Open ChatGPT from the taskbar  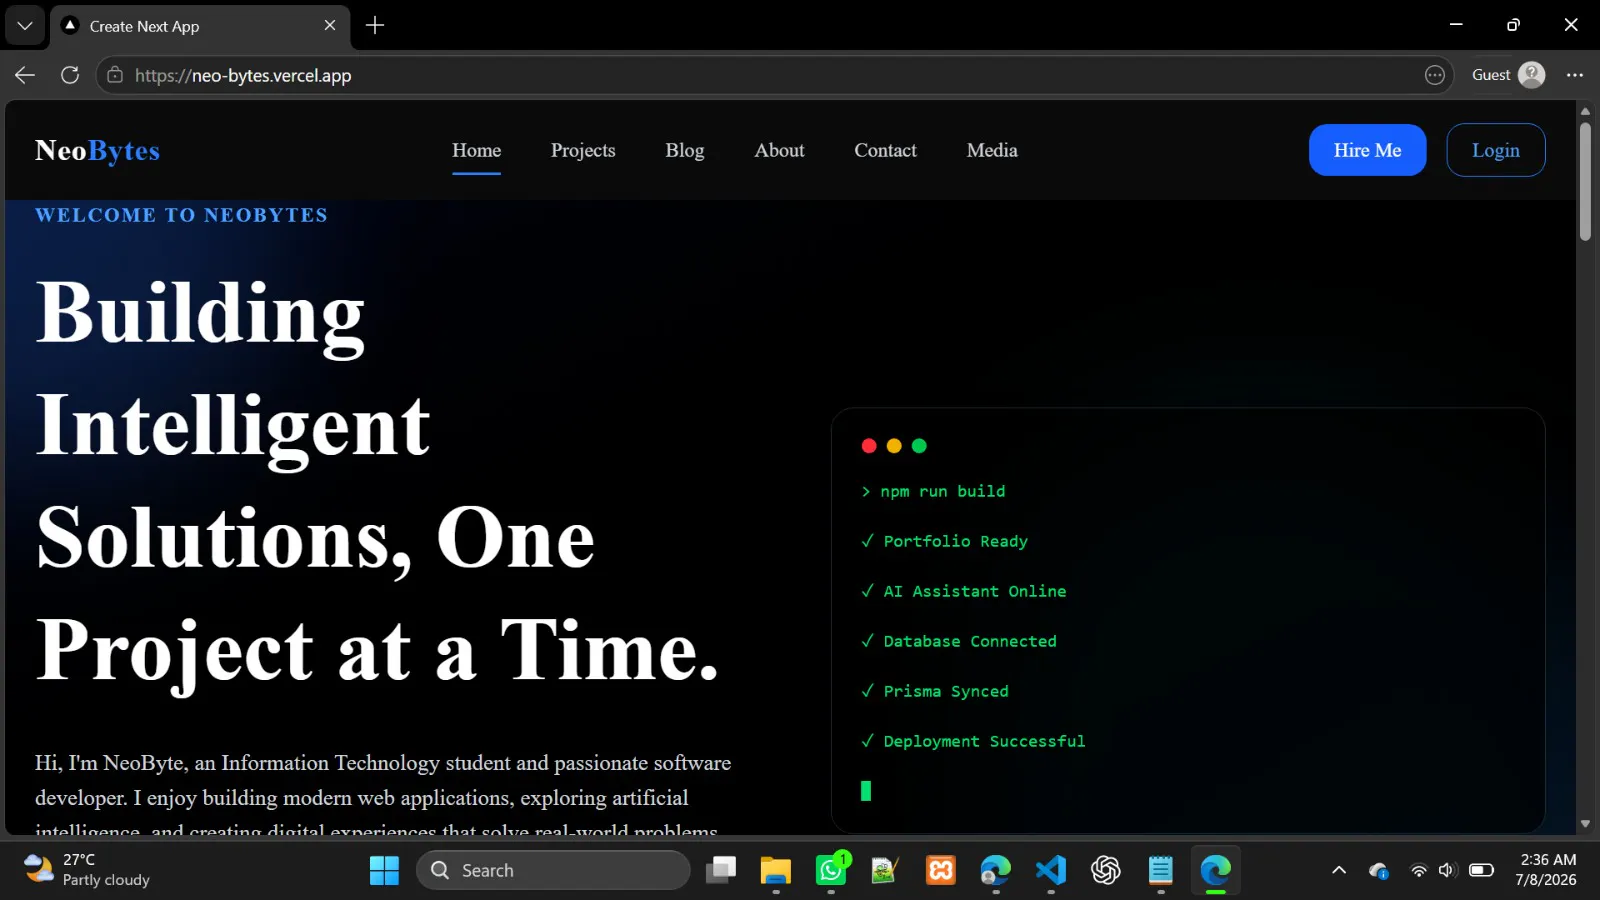(x=1106, y=870)
